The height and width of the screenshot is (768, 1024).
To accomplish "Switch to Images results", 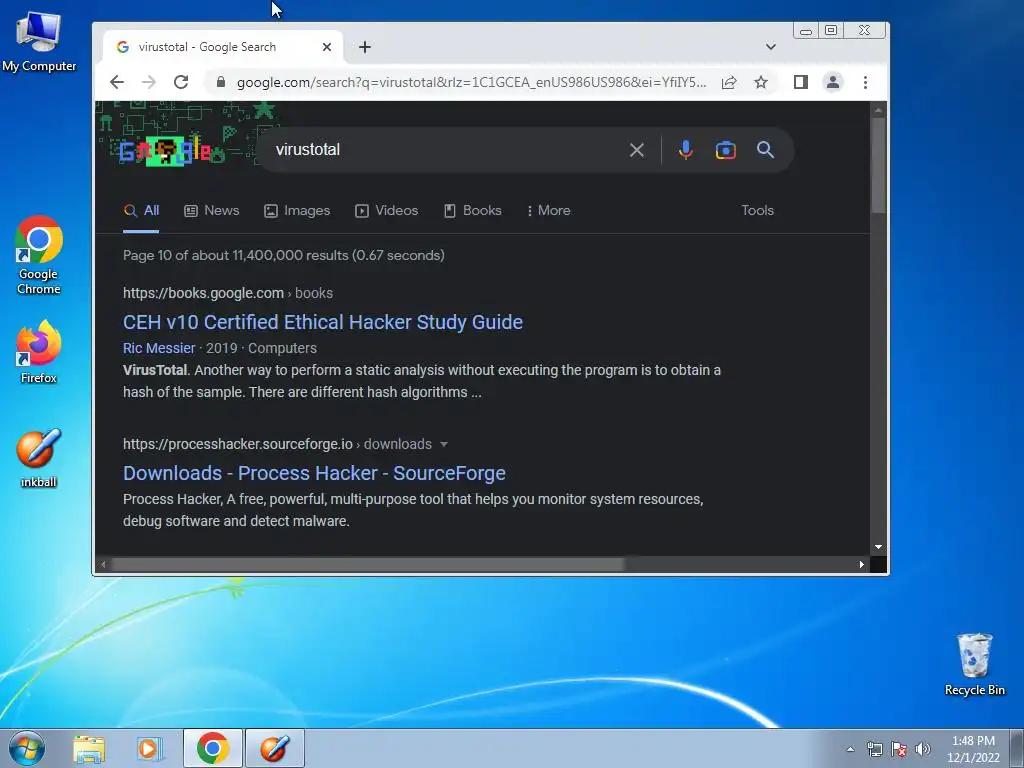I will click(297, 210).
